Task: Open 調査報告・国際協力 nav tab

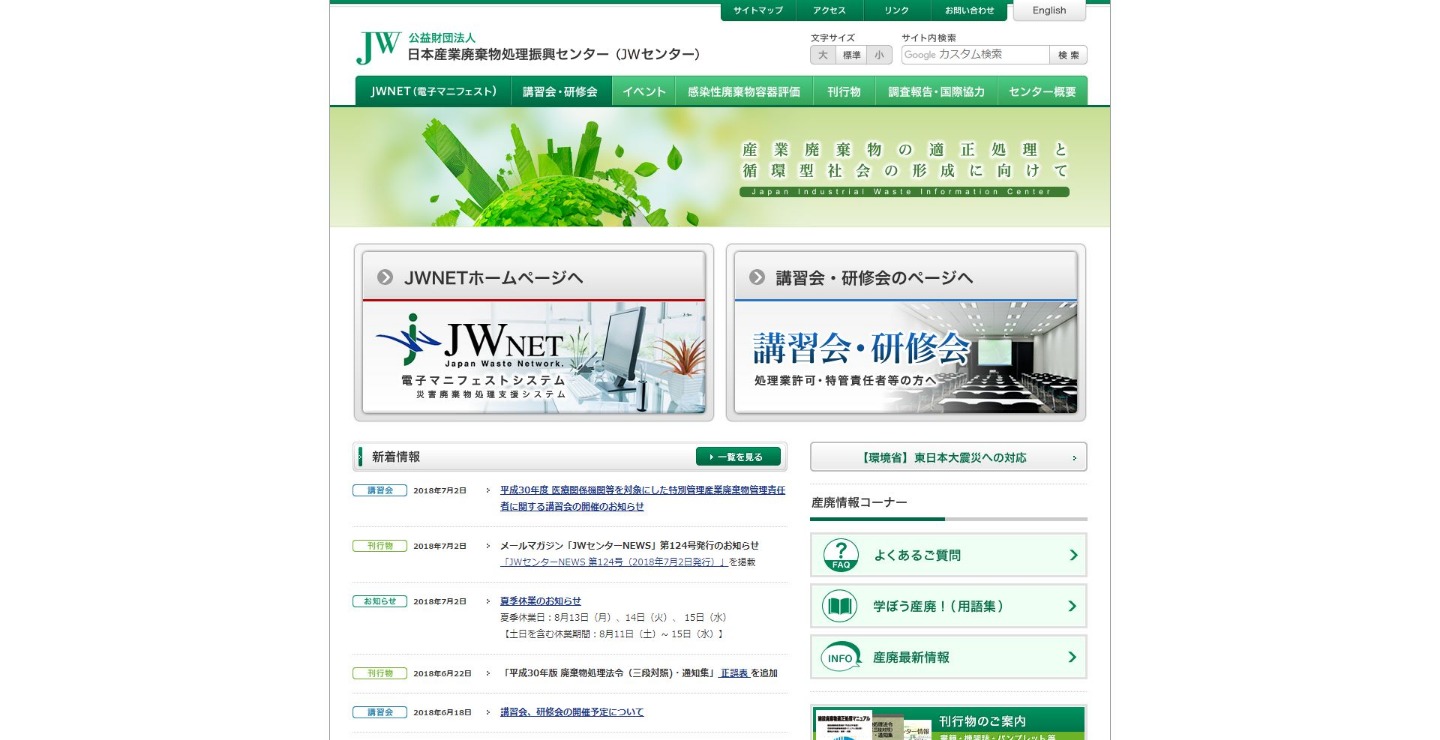Action: [x=936, y=91]
